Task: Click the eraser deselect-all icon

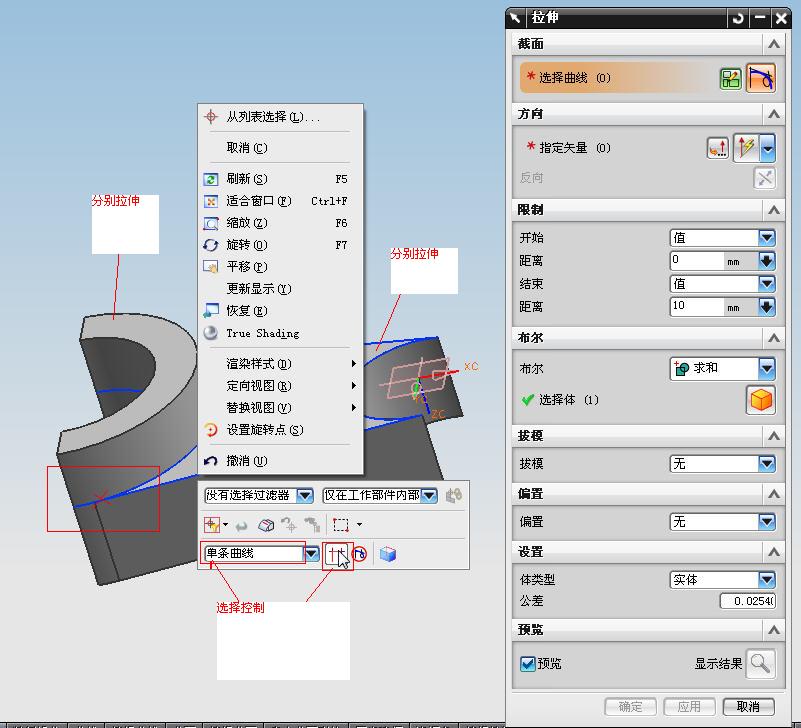Action: [266, 525]
